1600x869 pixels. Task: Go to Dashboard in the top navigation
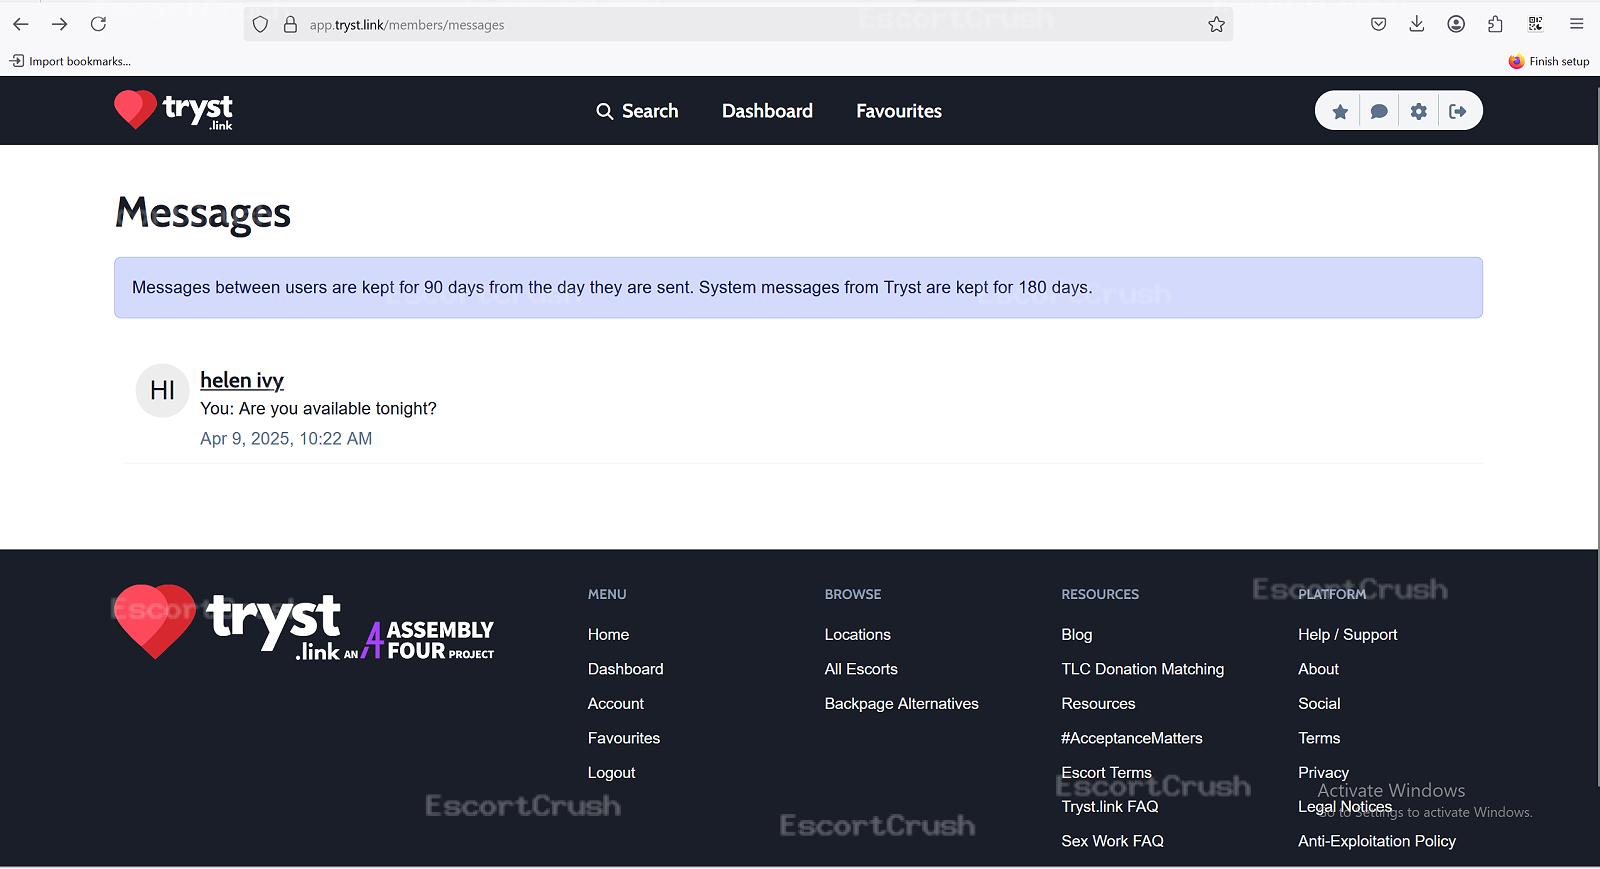(x=767, y=111)
